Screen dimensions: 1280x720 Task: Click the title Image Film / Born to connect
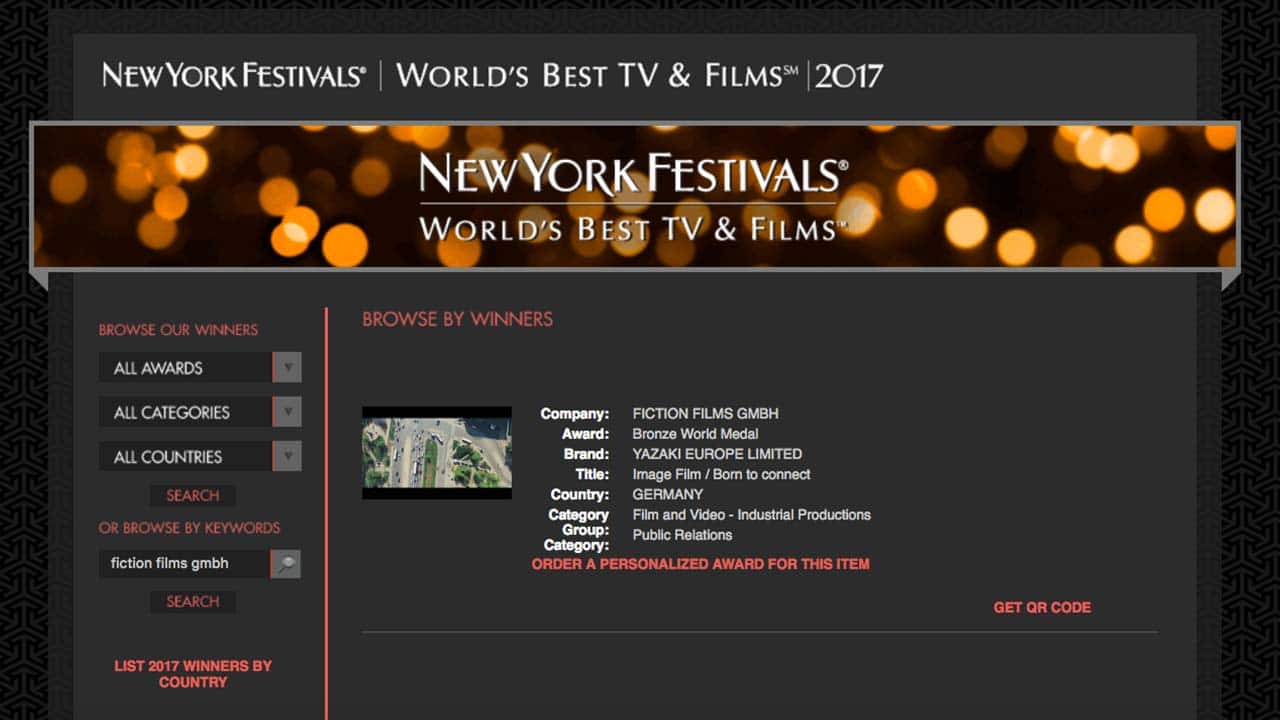pos(721,474)
